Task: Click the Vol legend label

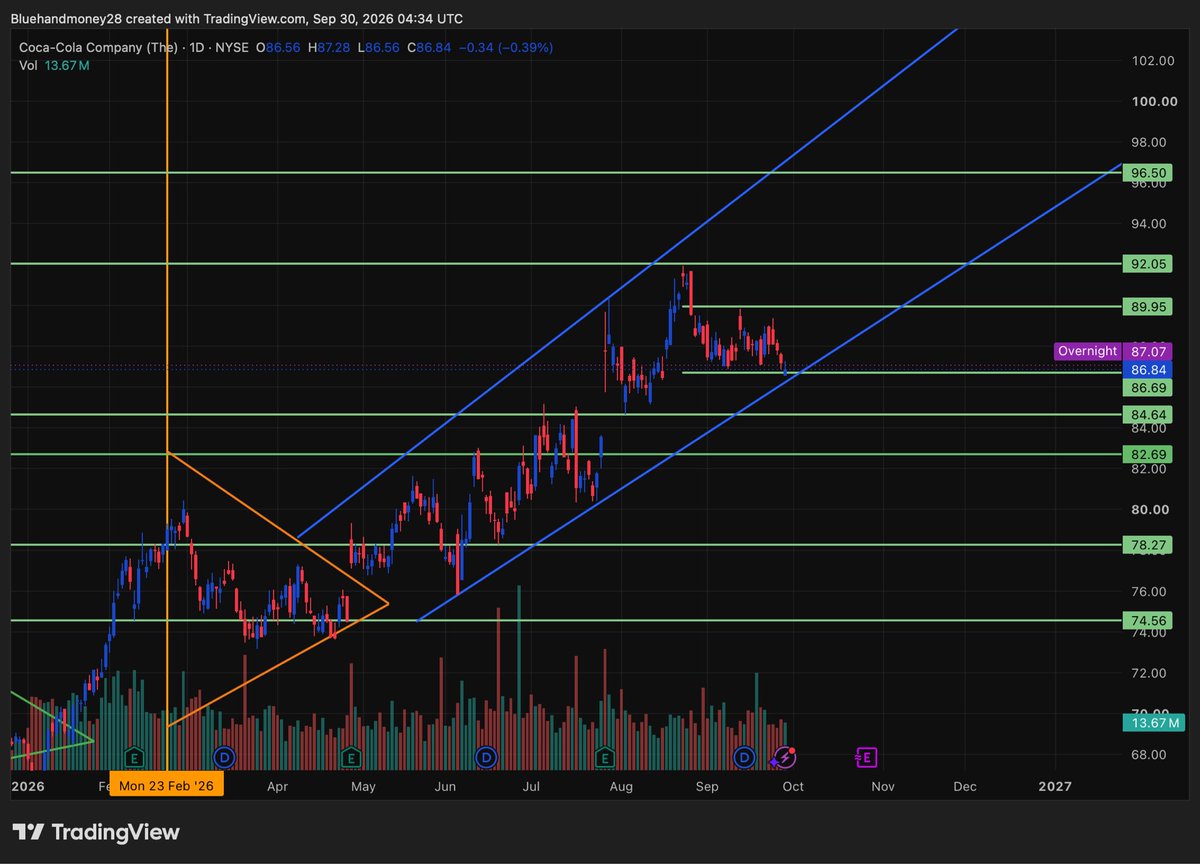Action: pyautogui.click(x=29, y=66)
